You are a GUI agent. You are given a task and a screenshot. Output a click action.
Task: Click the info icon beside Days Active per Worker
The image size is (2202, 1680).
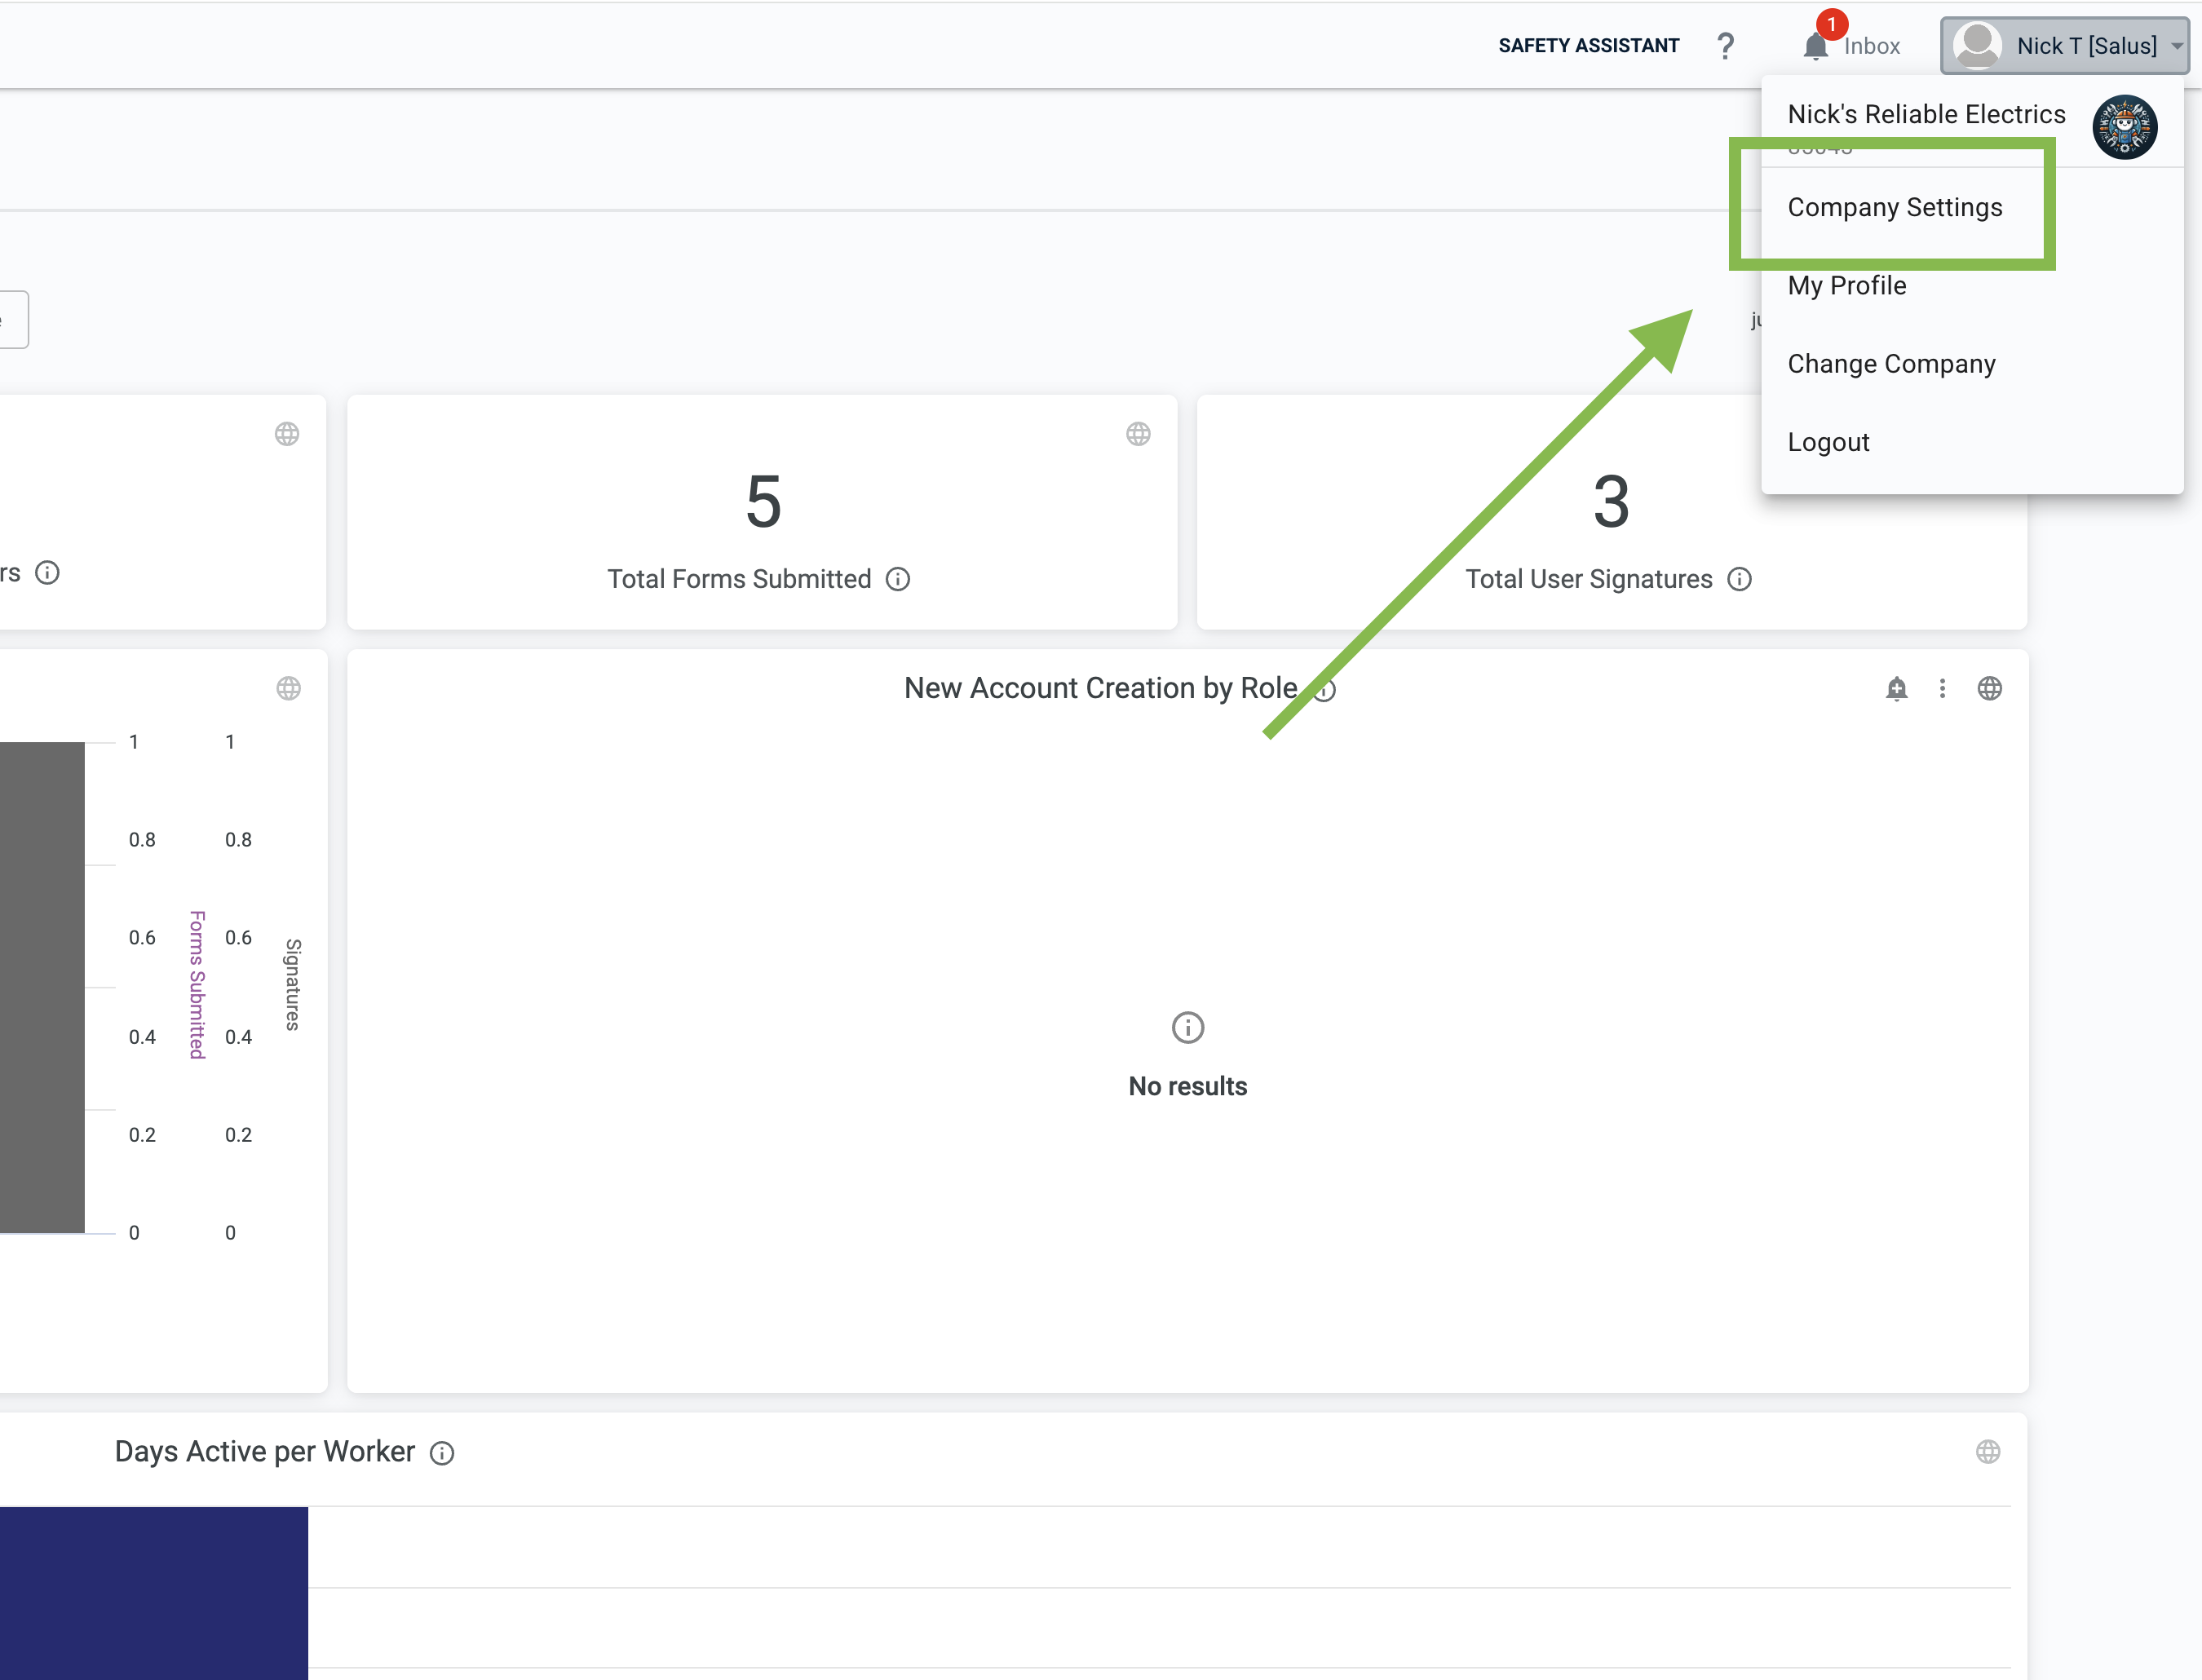click(x=442, y=1453)
